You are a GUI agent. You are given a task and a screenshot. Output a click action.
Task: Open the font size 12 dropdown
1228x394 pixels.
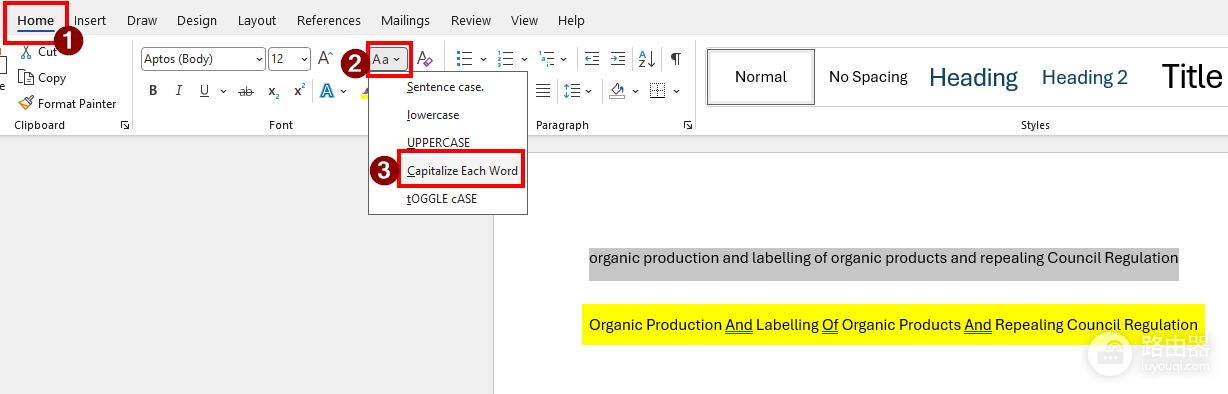pyautogui.click(x=305, y=59)
